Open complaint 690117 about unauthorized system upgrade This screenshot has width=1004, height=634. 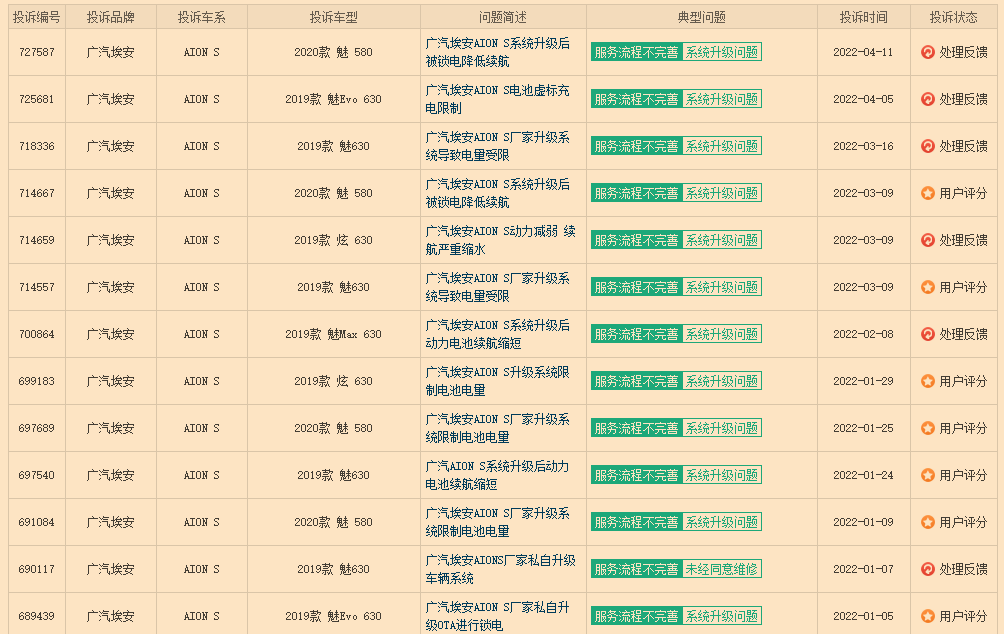(x=500, y=569)
